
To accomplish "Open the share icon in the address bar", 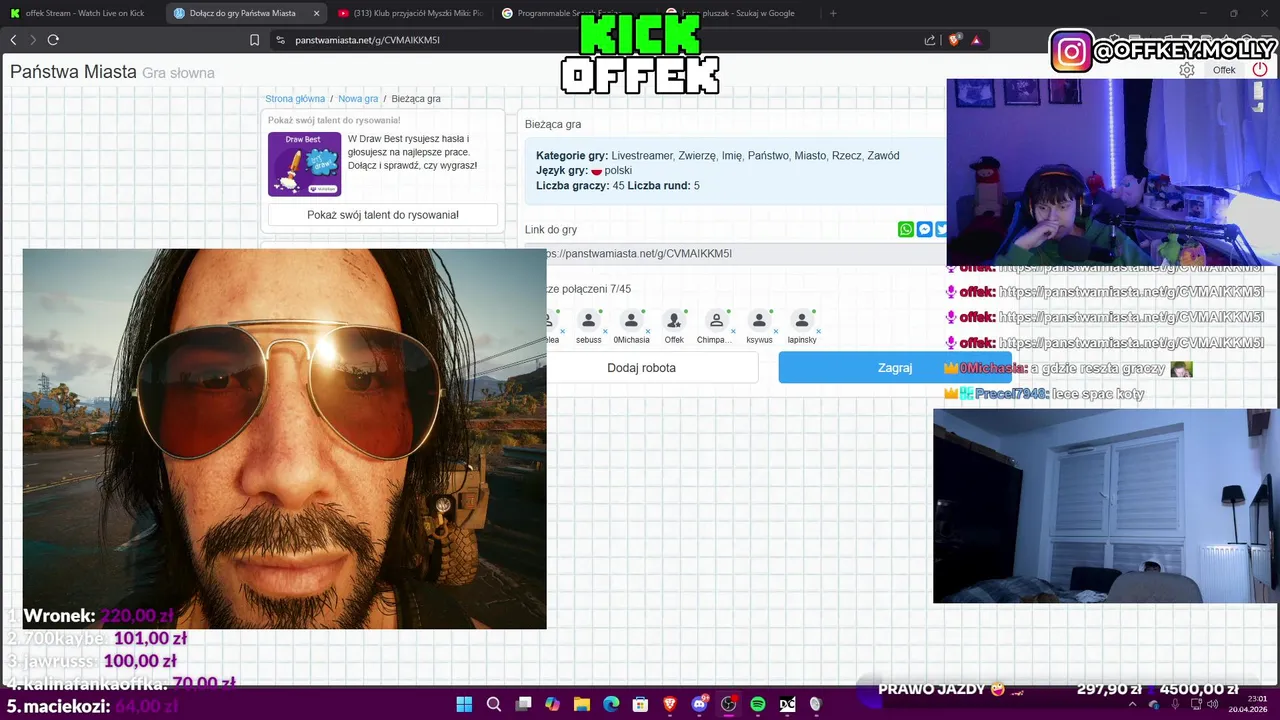I will coord(930,40).
